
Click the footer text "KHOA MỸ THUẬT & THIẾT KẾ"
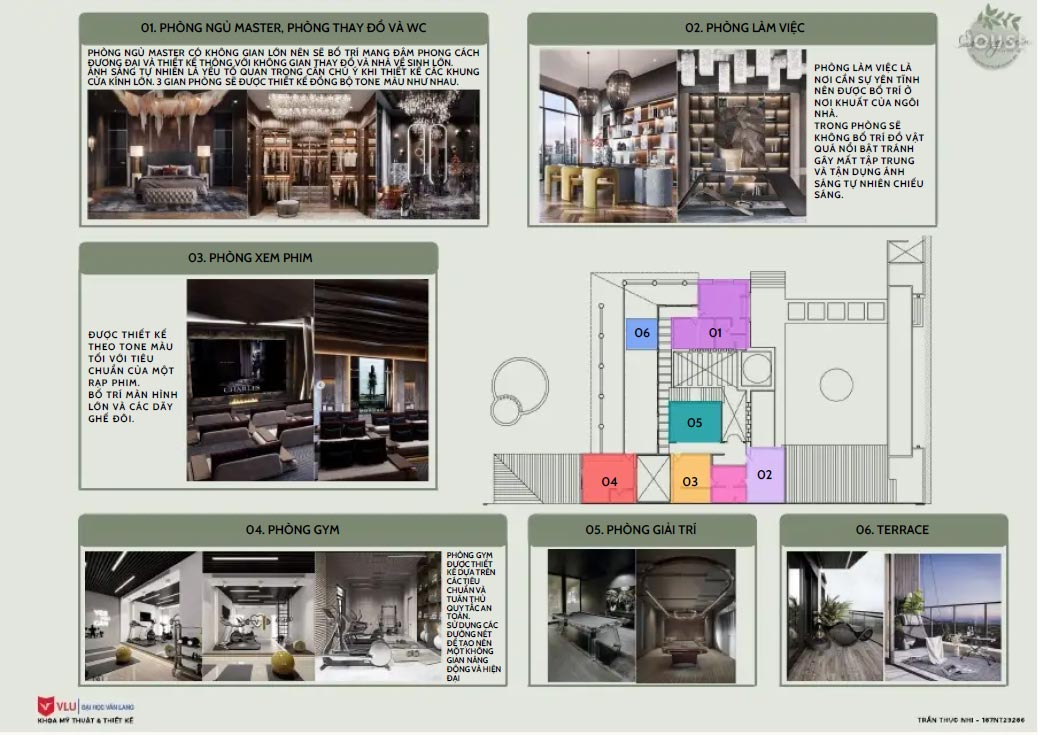(85, 720)
